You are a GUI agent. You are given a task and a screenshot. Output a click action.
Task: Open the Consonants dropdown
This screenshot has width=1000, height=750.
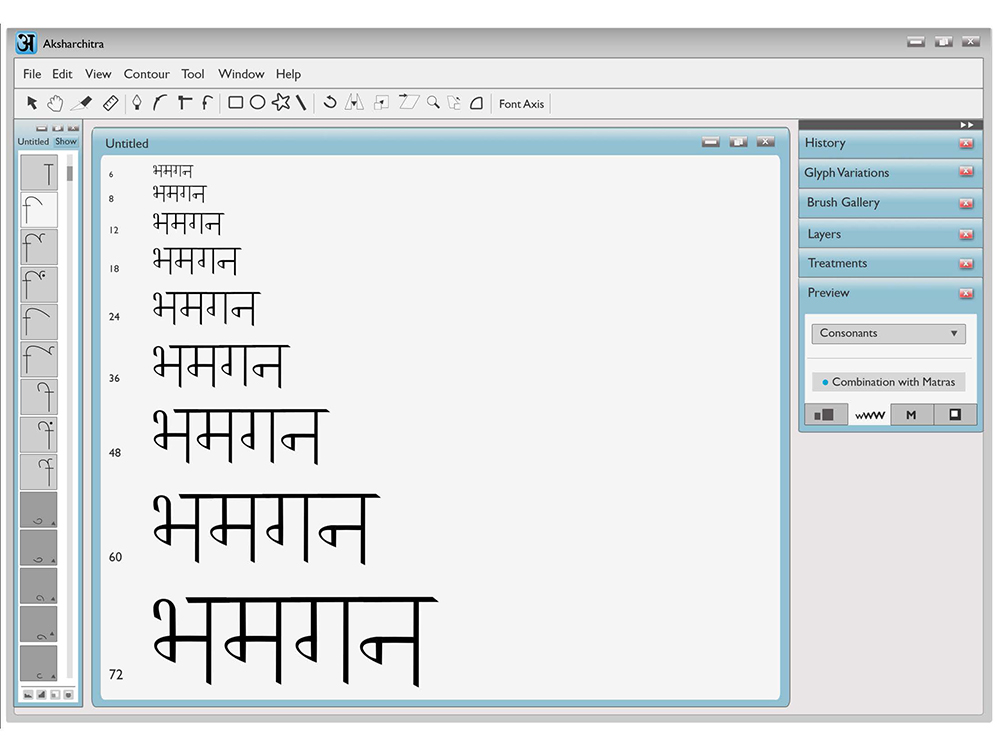coord(888,334)
